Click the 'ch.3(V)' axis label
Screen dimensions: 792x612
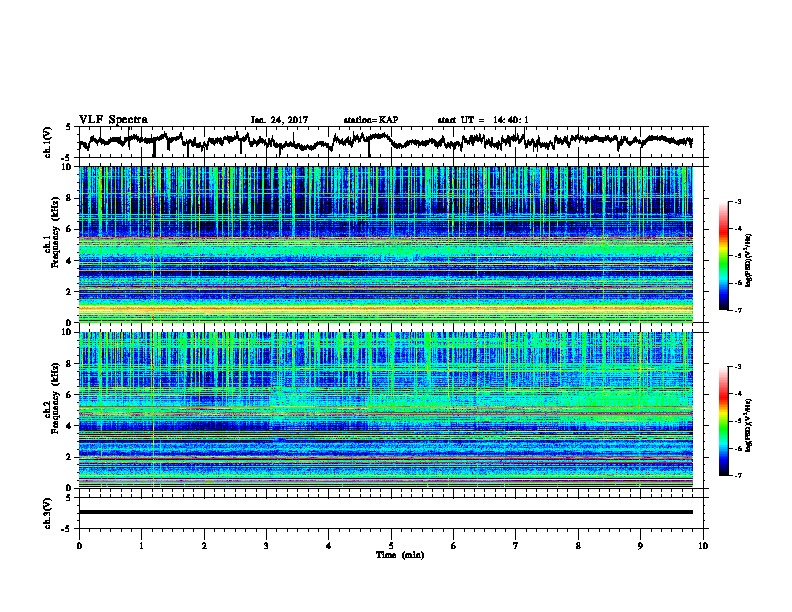tap(47, 513)
